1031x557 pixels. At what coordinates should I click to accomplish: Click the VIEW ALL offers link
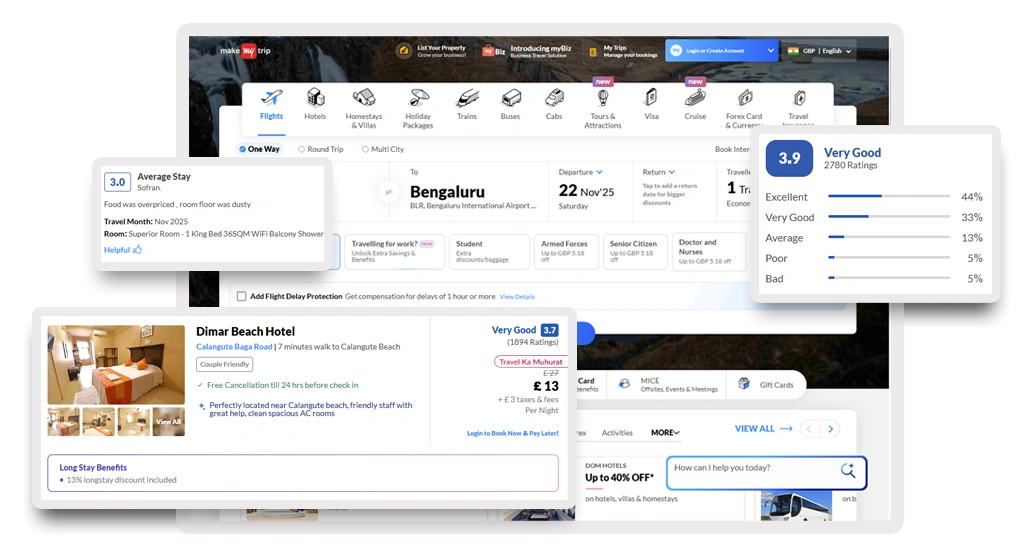coord(763,429)
